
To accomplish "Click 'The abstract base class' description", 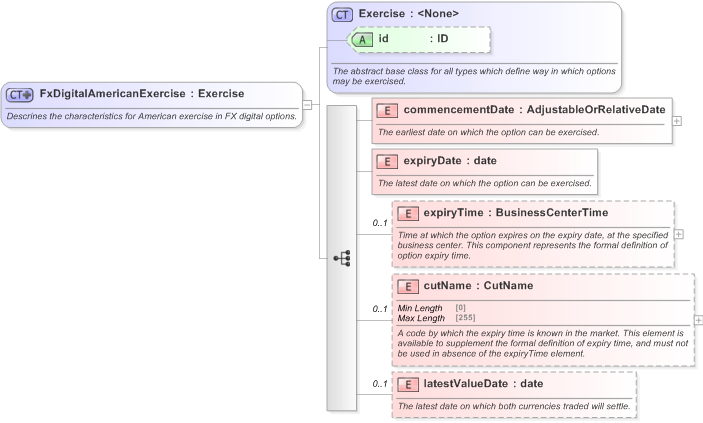I will 474,76.
